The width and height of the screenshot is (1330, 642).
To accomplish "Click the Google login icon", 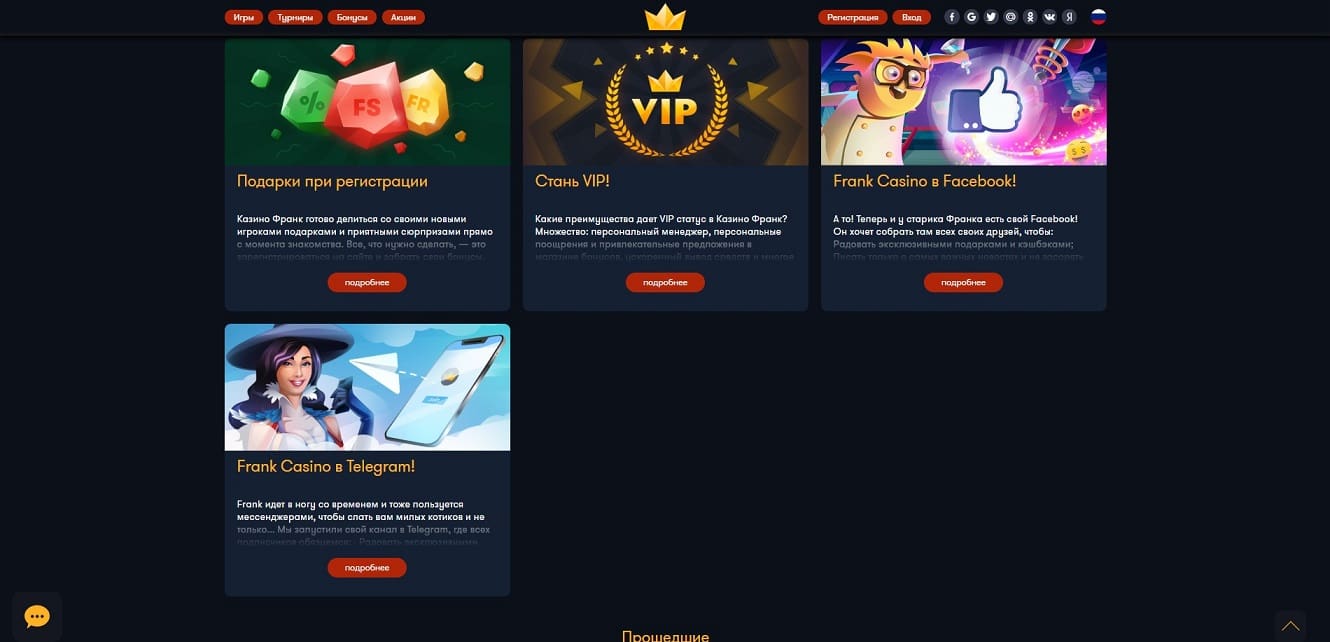I will point(971,17).
